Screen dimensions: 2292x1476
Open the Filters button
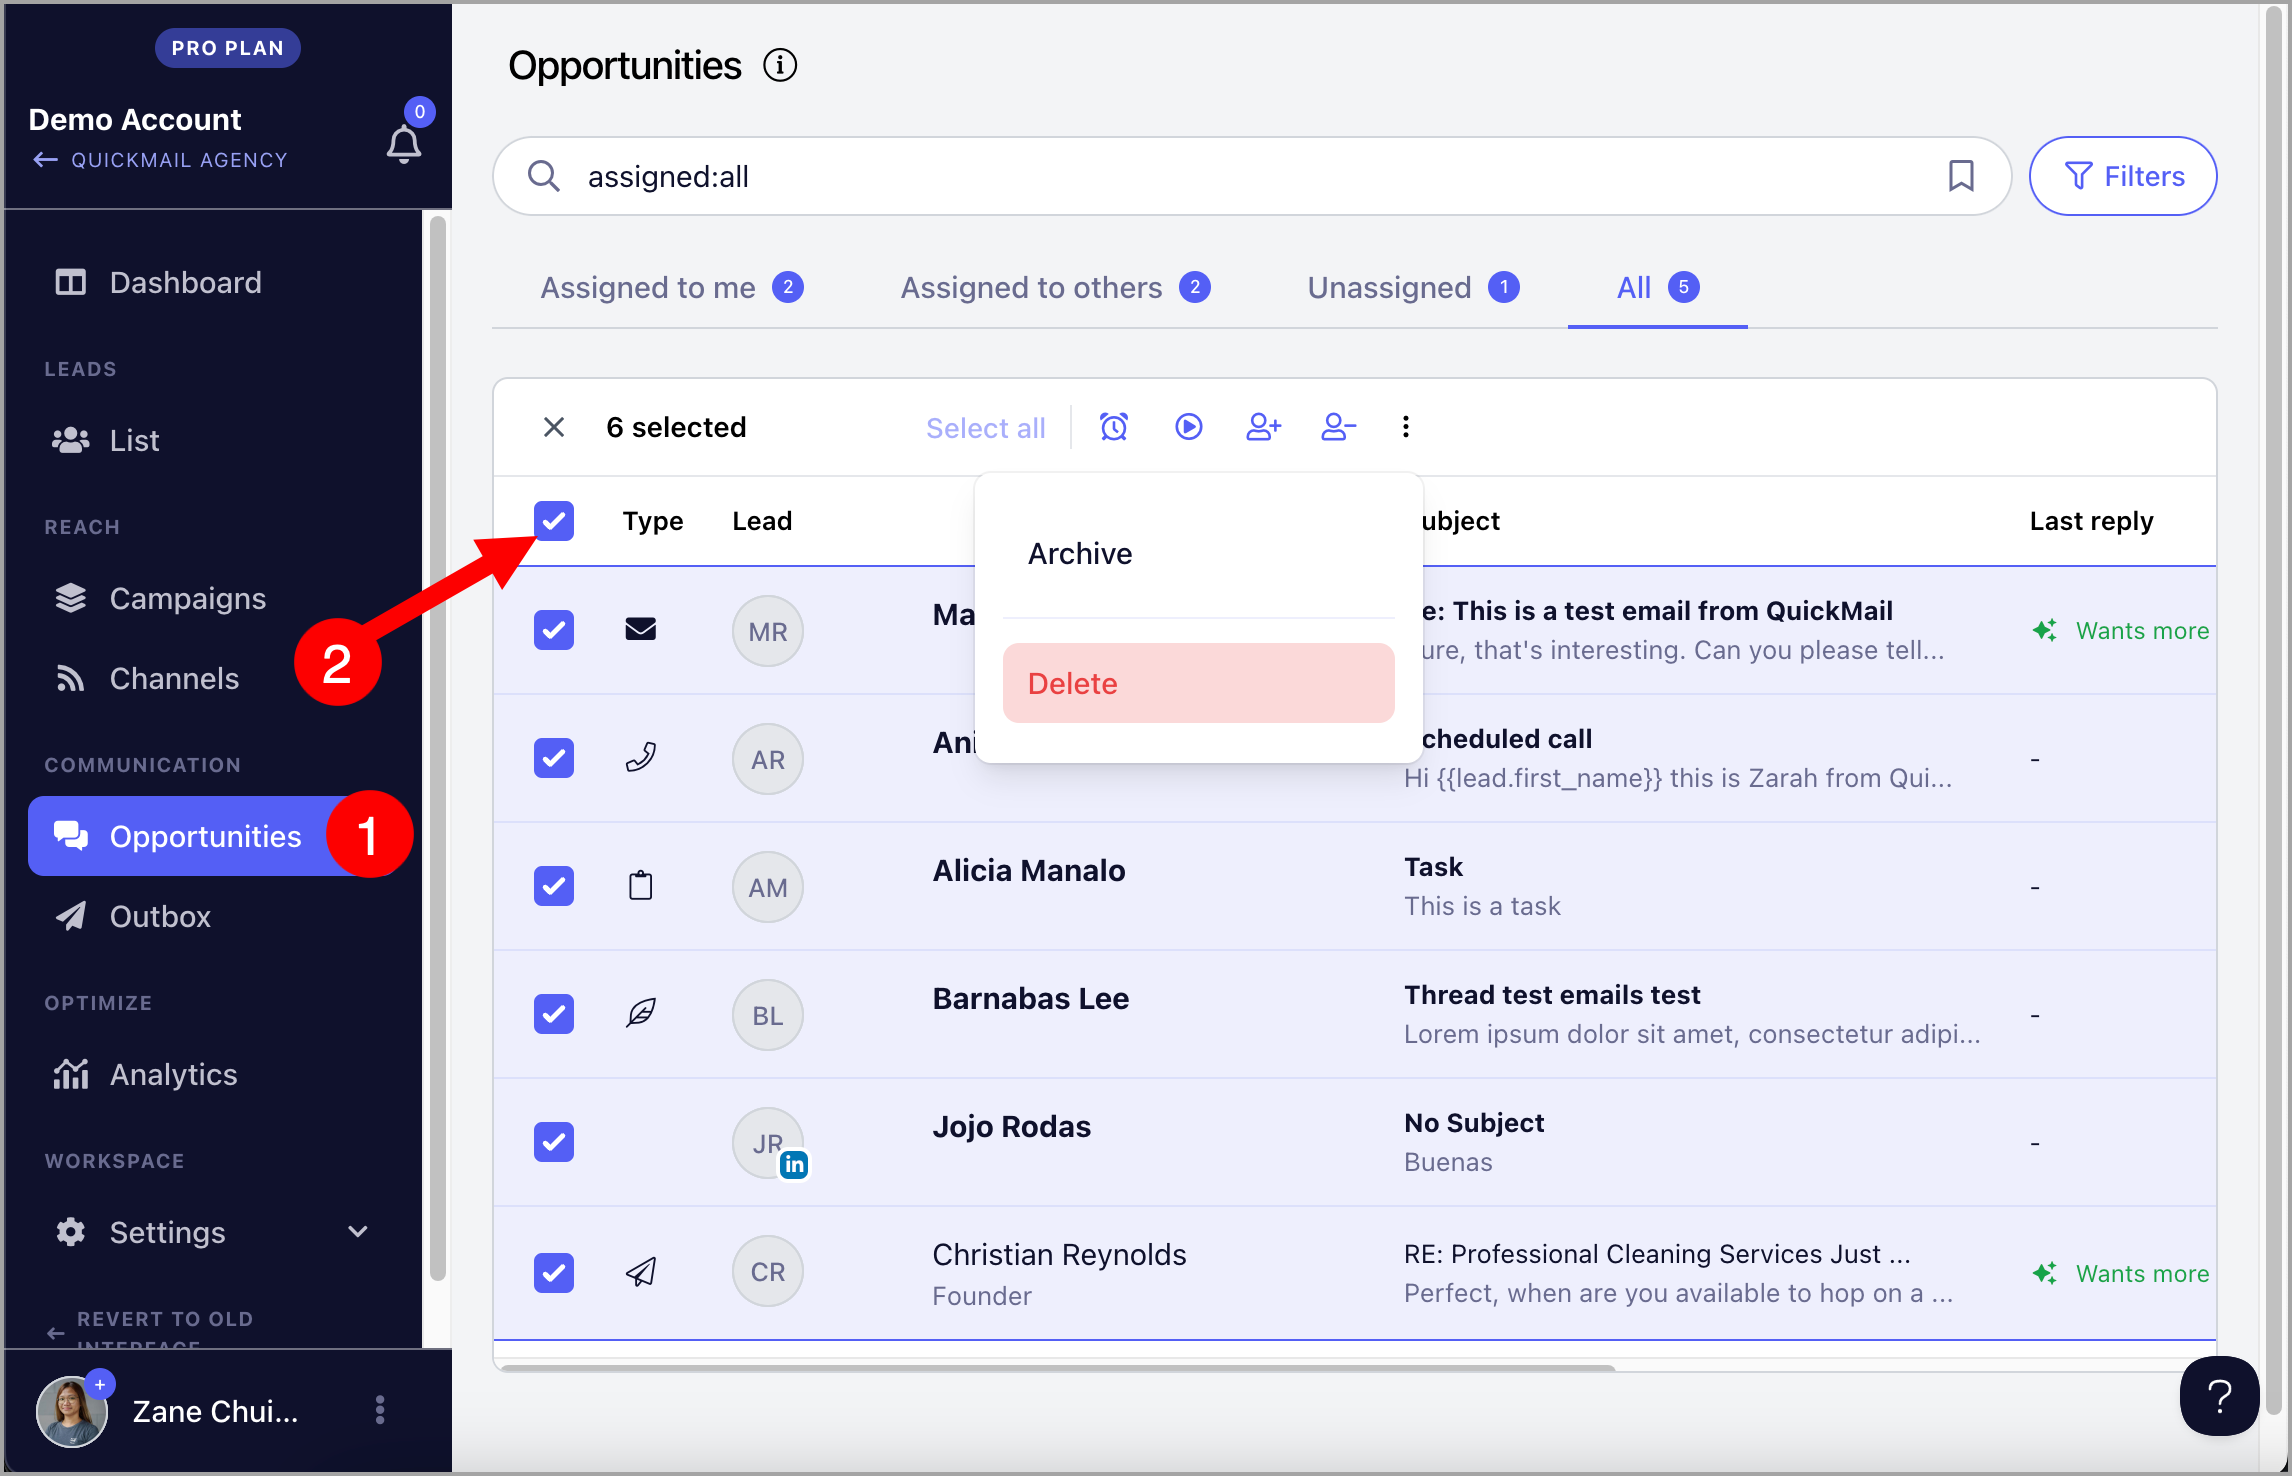2123,176
